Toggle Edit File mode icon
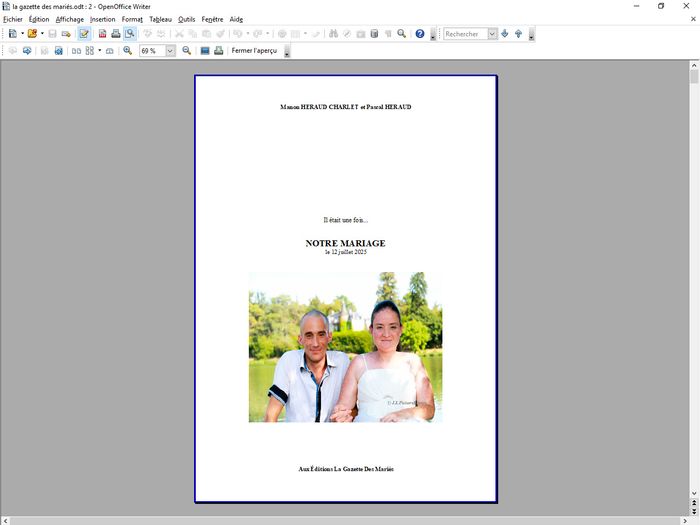 pos(84,33)
